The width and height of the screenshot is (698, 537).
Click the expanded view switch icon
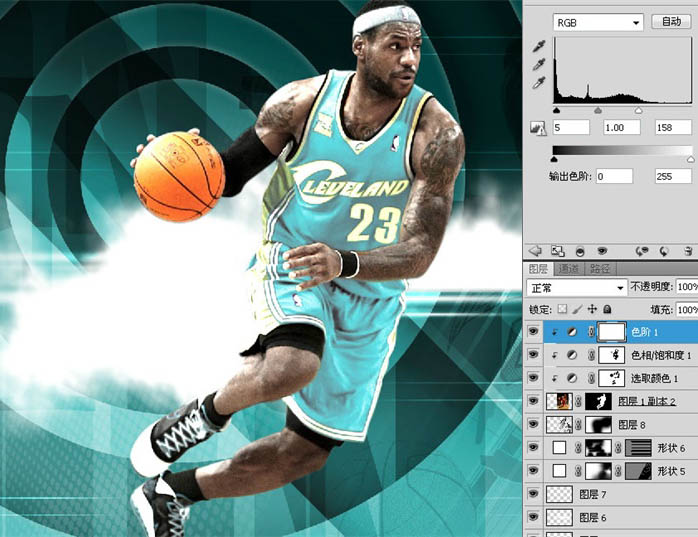pos(557,251)
